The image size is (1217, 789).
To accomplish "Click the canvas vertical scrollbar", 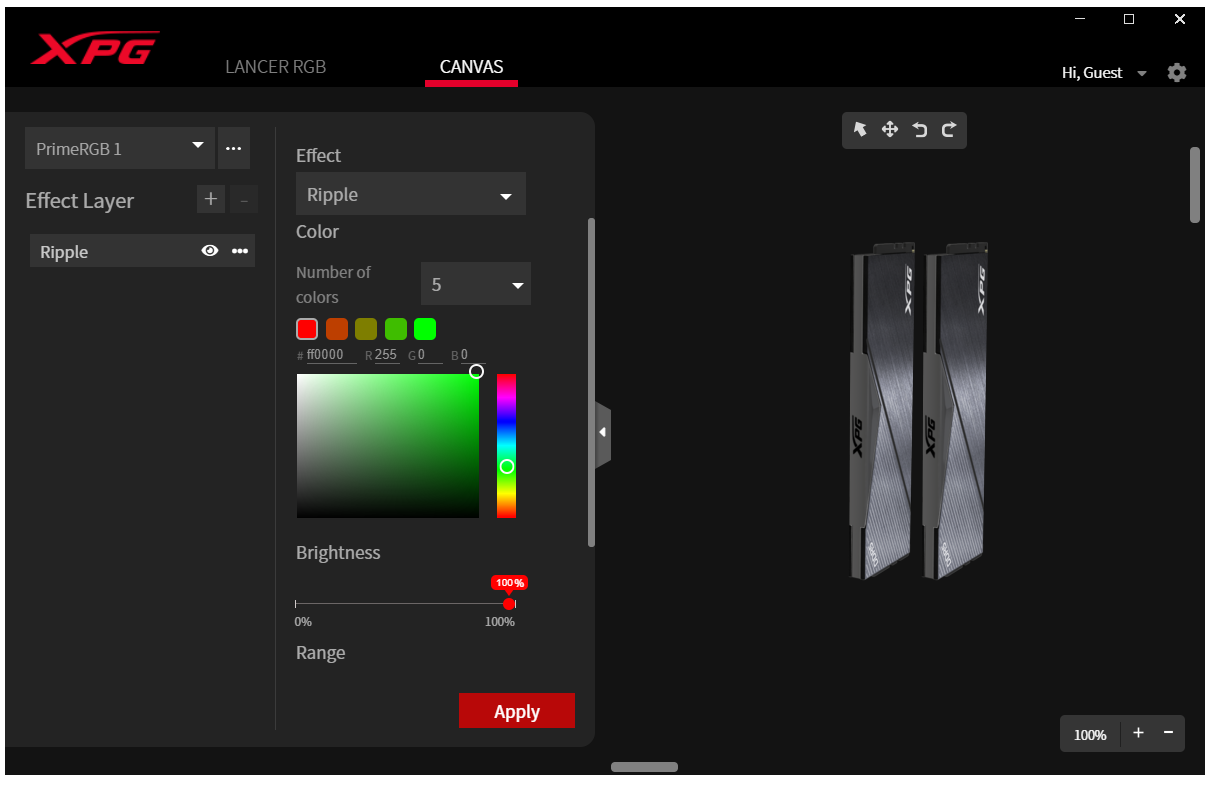I will point(1194,185).
